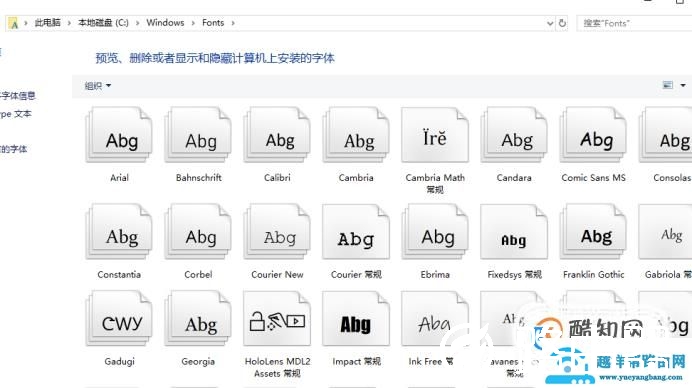692x388 pixels.
Task: Click the Constantia label text
Action: tap(119, 275)
